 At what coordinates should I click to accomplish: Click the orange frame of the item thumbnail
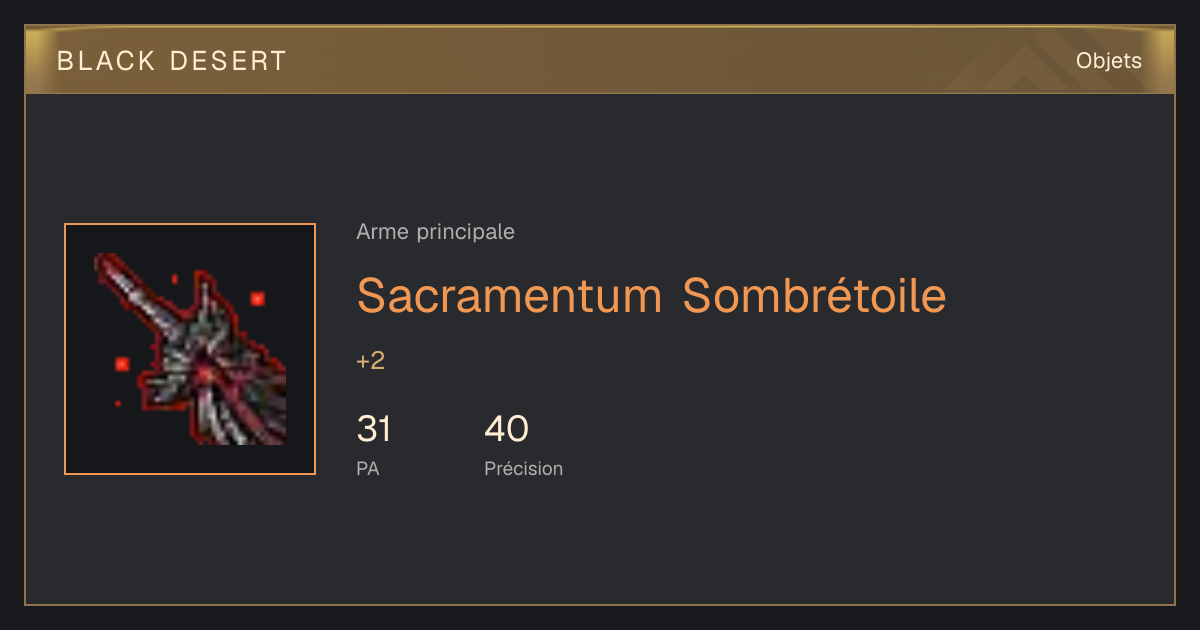(x=190, y=224)
